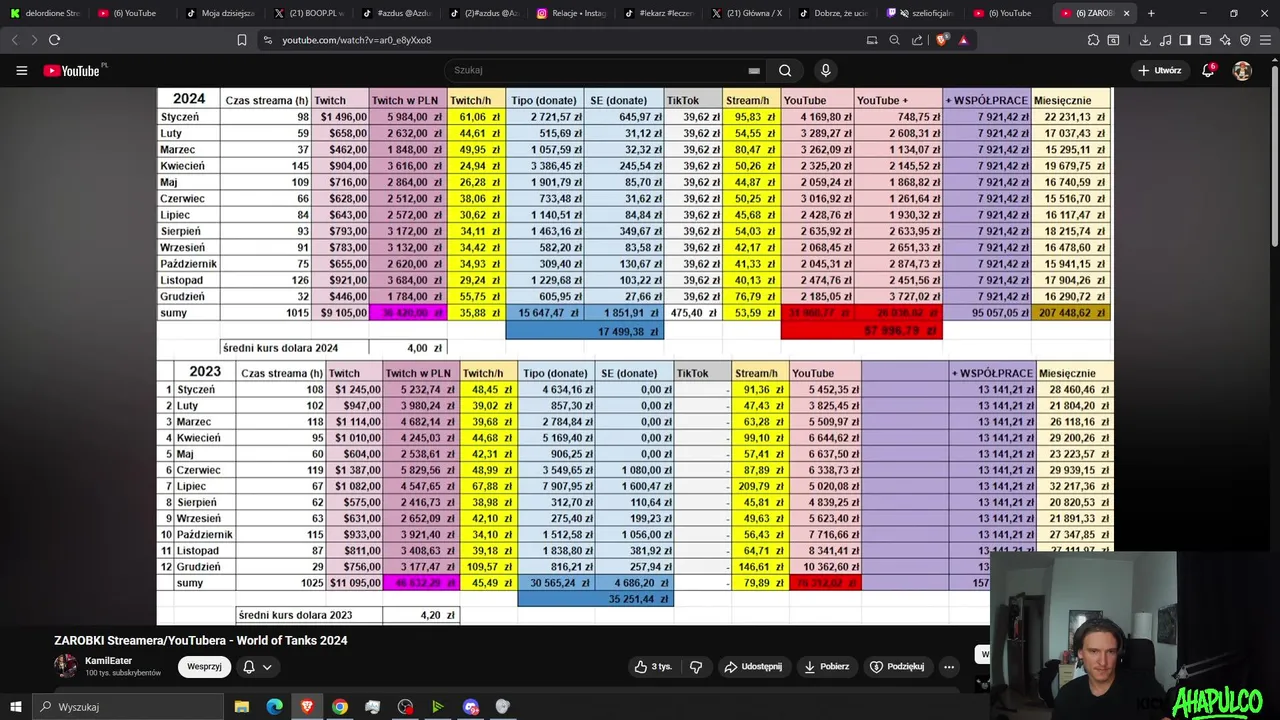This screenshot has height=720, width=1280.
Task: Open browser downloads
Action: pyautogui.click(x=1145, y=40)
